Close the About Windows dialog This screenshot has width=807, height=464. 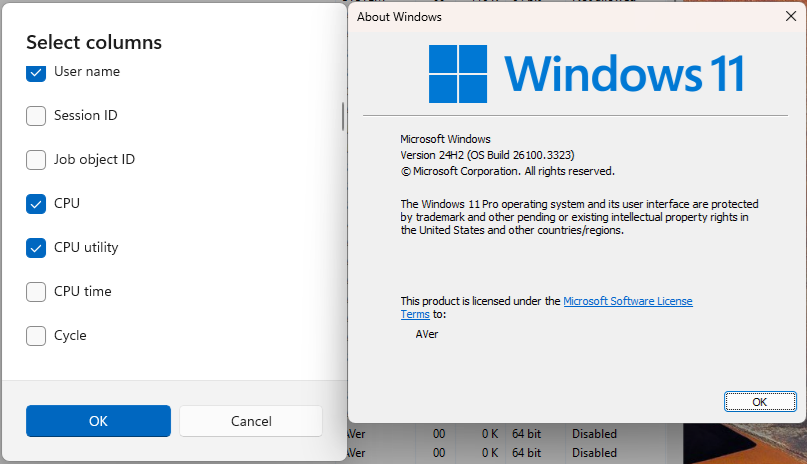click(x=791, y=16)
